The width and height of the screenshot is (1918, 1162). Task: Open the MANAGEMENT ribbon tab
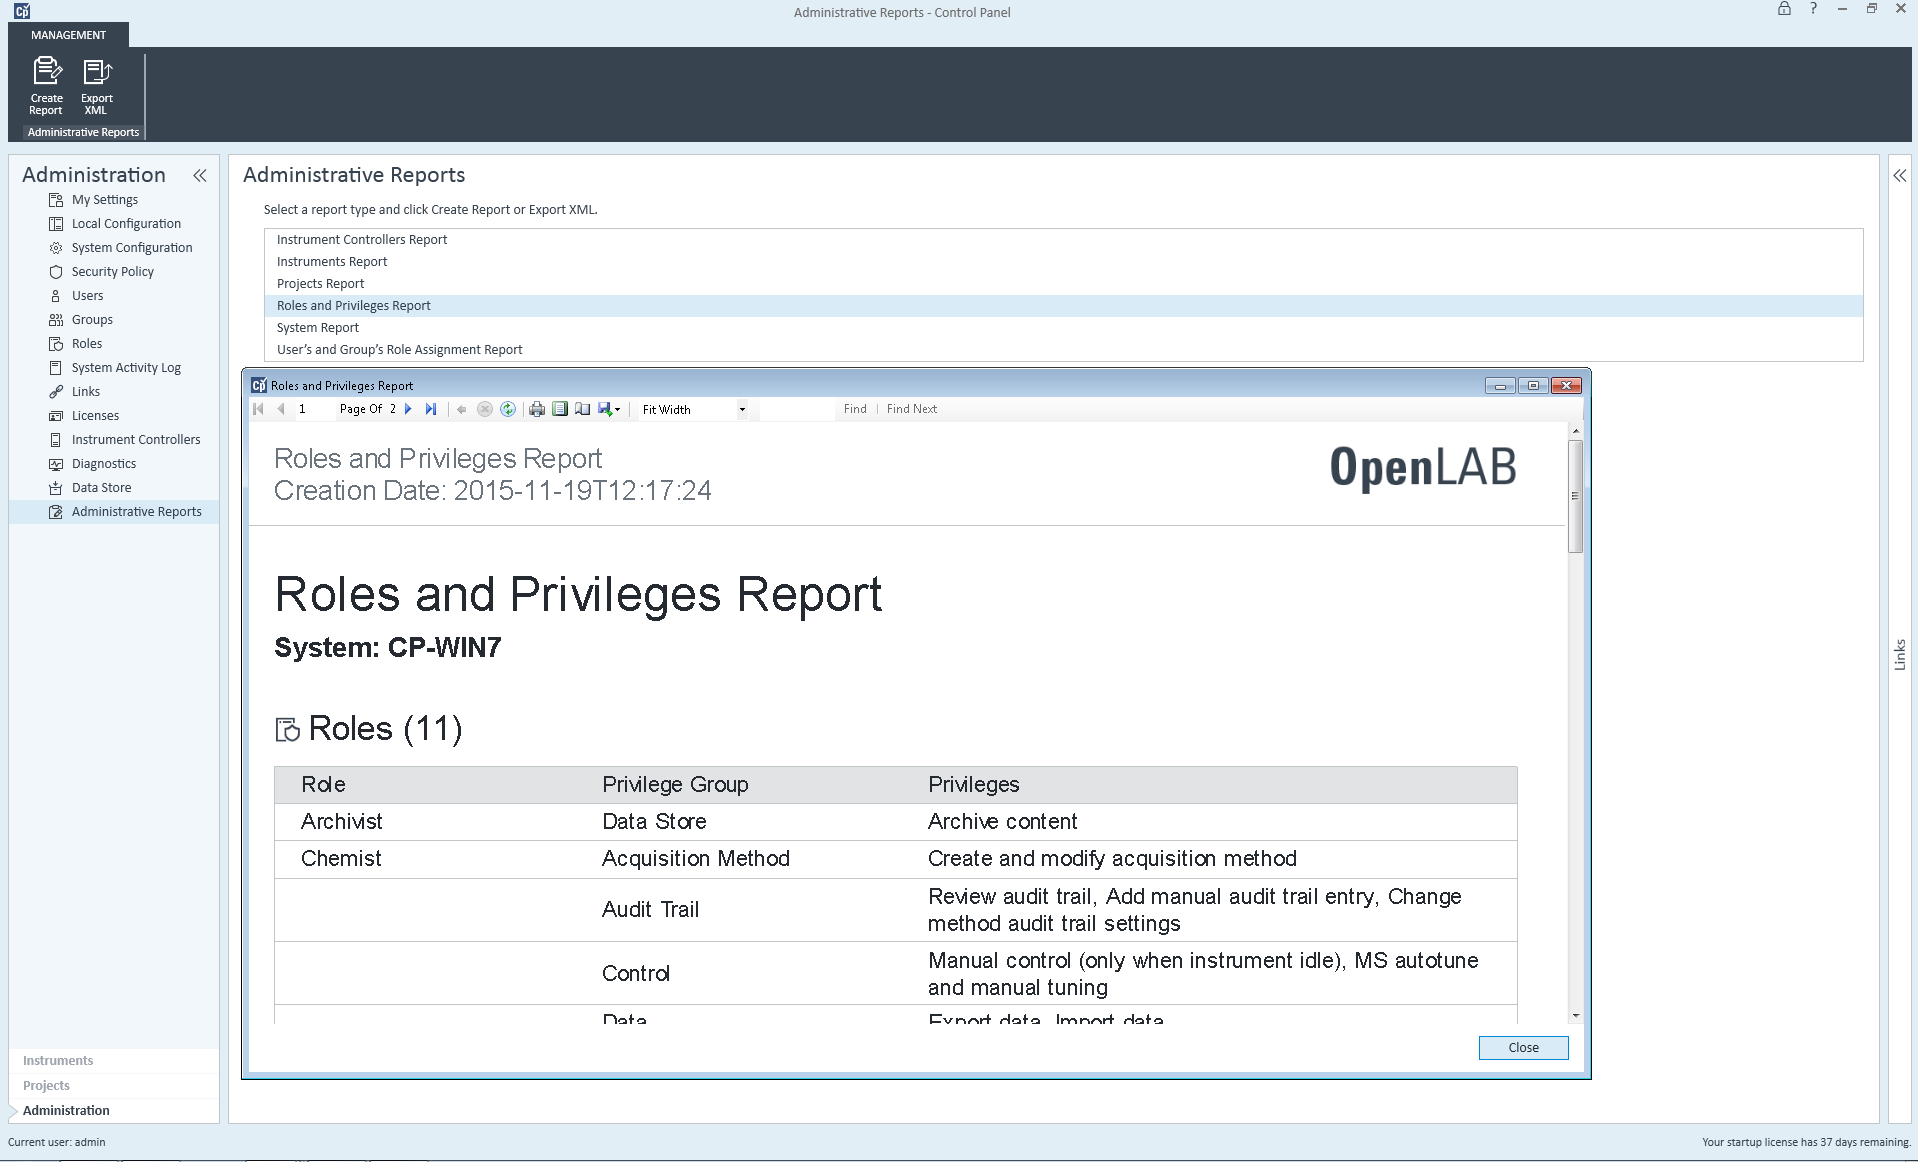68,35
